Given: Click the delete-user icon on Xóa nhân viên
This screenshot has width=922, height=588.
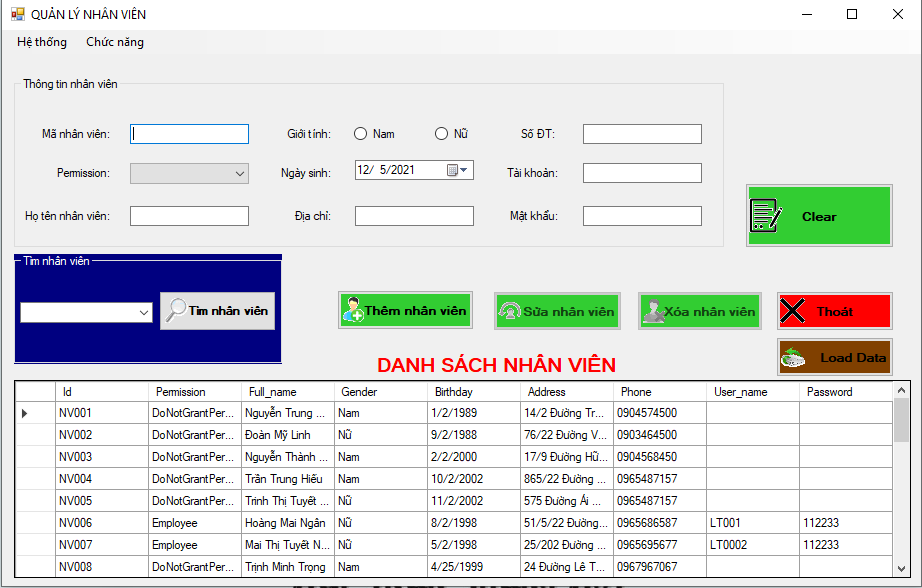Looking at the screenshot, I should tap(654, 311).
